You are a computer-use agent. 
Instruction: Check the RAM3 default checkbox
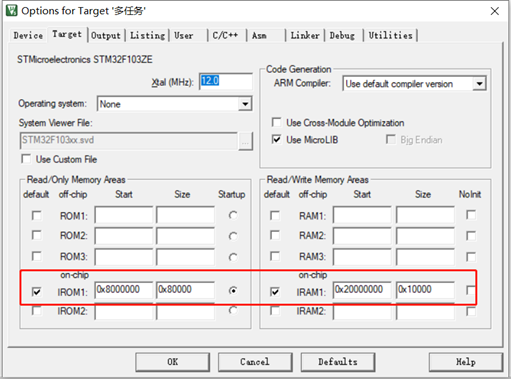[x=275, y=256]
